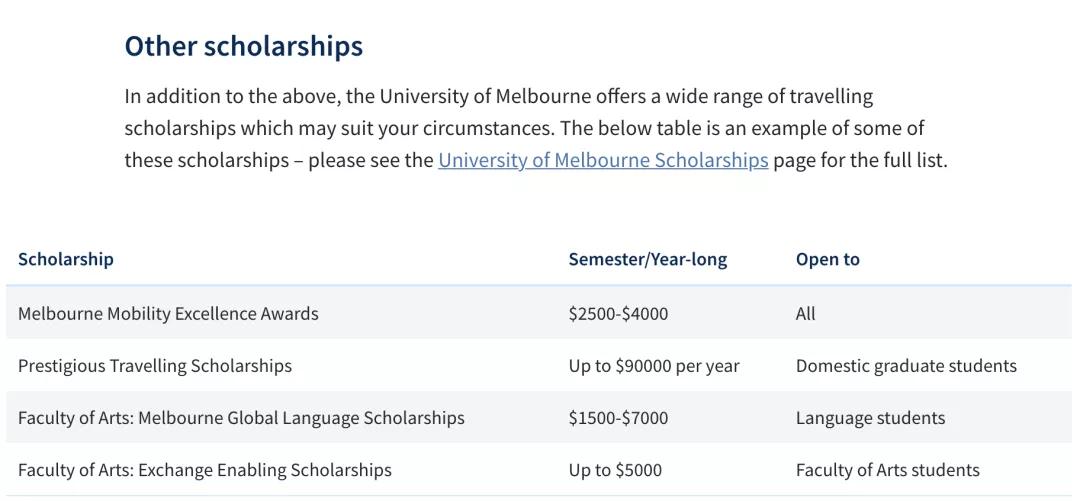This screenshot has height=501, width=1080.
Task: Click the '$2500-$4000' amount cell
Action: click(x=618, y=314)
